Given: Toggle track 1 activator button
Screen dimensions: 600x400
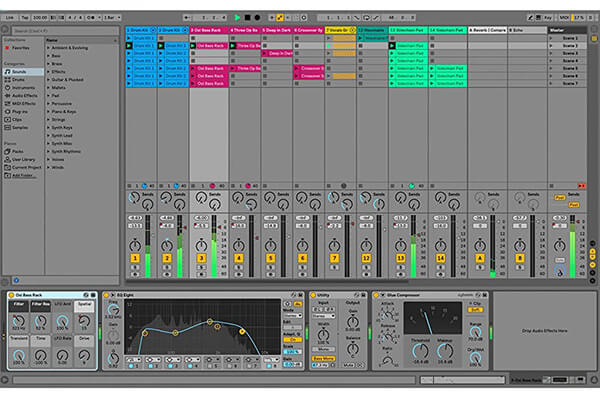Looking at the screenshot, I should click(135, 258).
